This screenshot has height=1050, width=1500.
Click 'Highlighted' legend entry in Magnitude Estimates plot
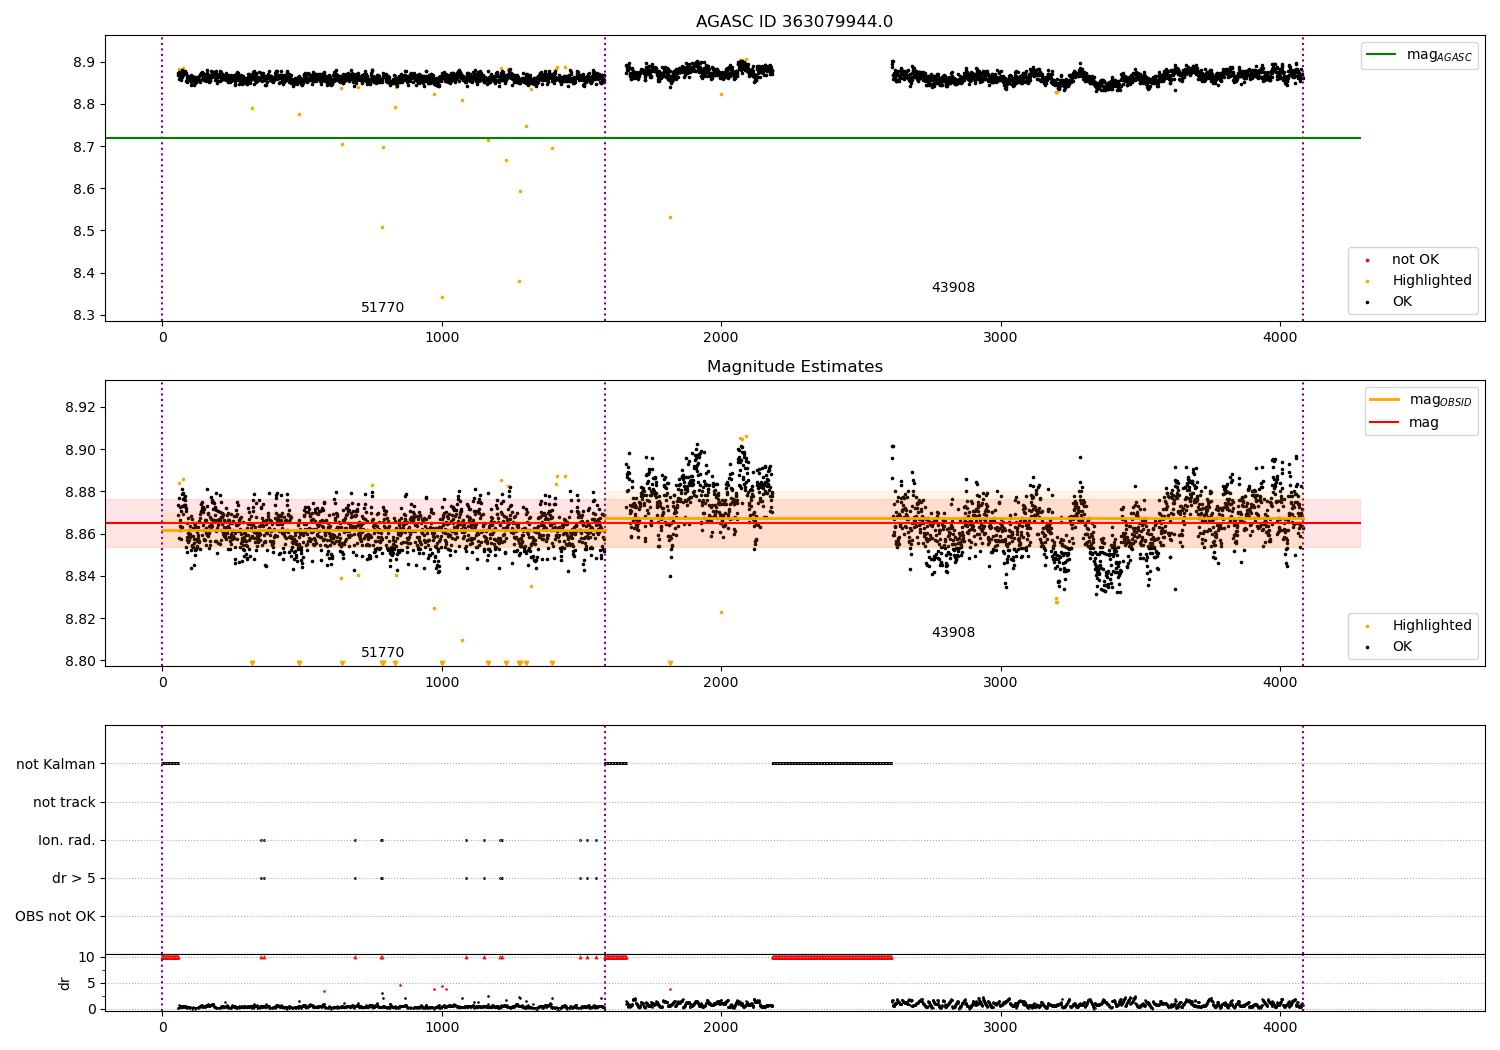[x=1420, y=626]
